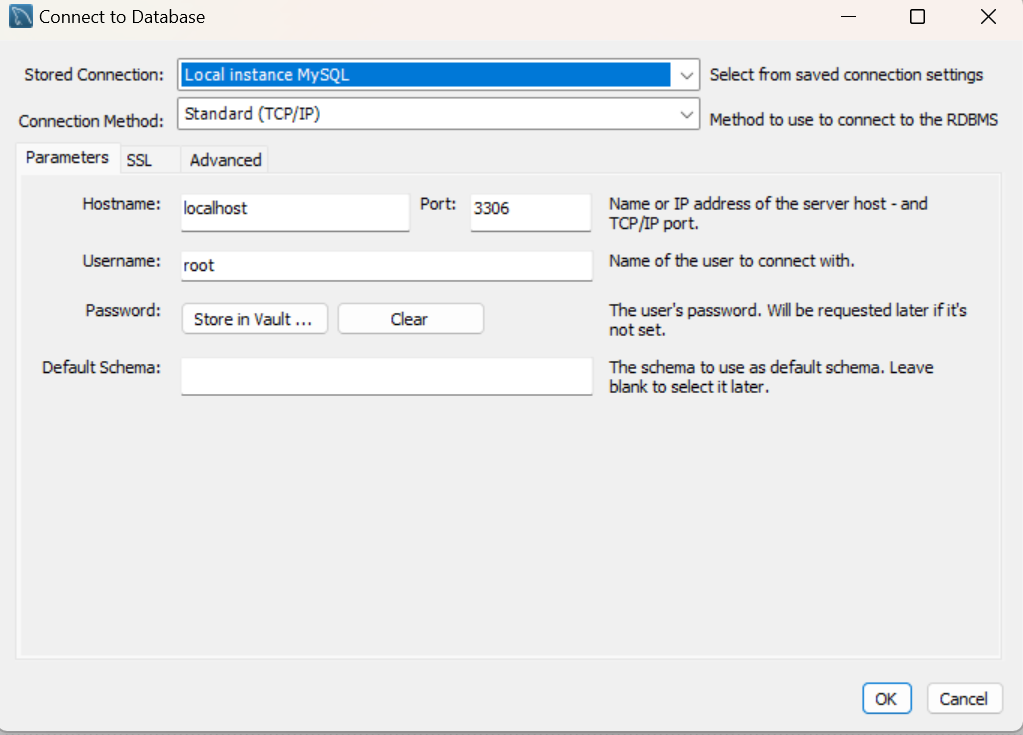The image size is (1023, 735).
Task: Click 'Name of the user to connect with' text
Action: click(x=731, y=261)
